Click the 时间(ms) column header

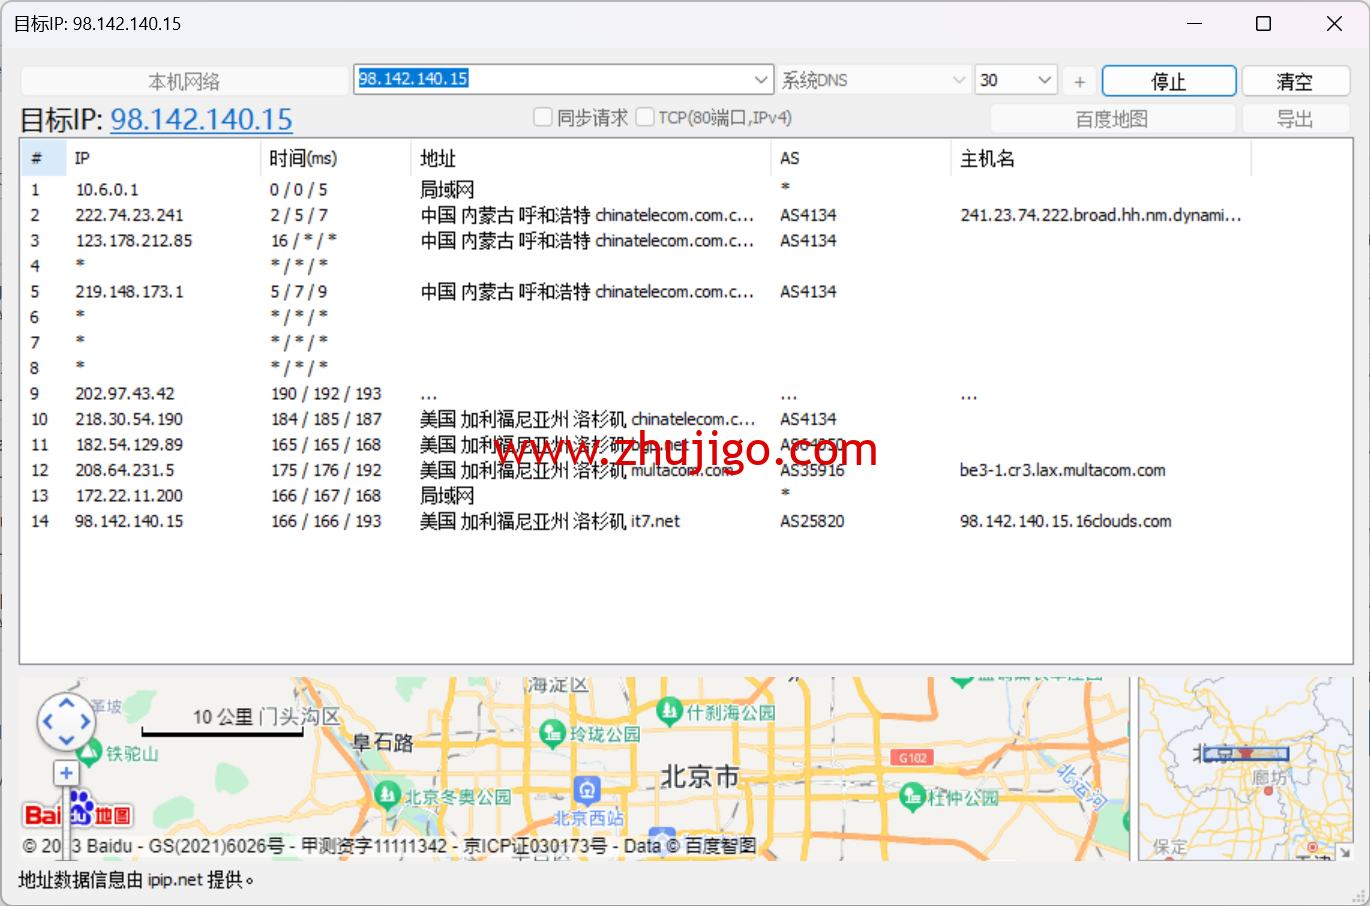pos(303,158)
